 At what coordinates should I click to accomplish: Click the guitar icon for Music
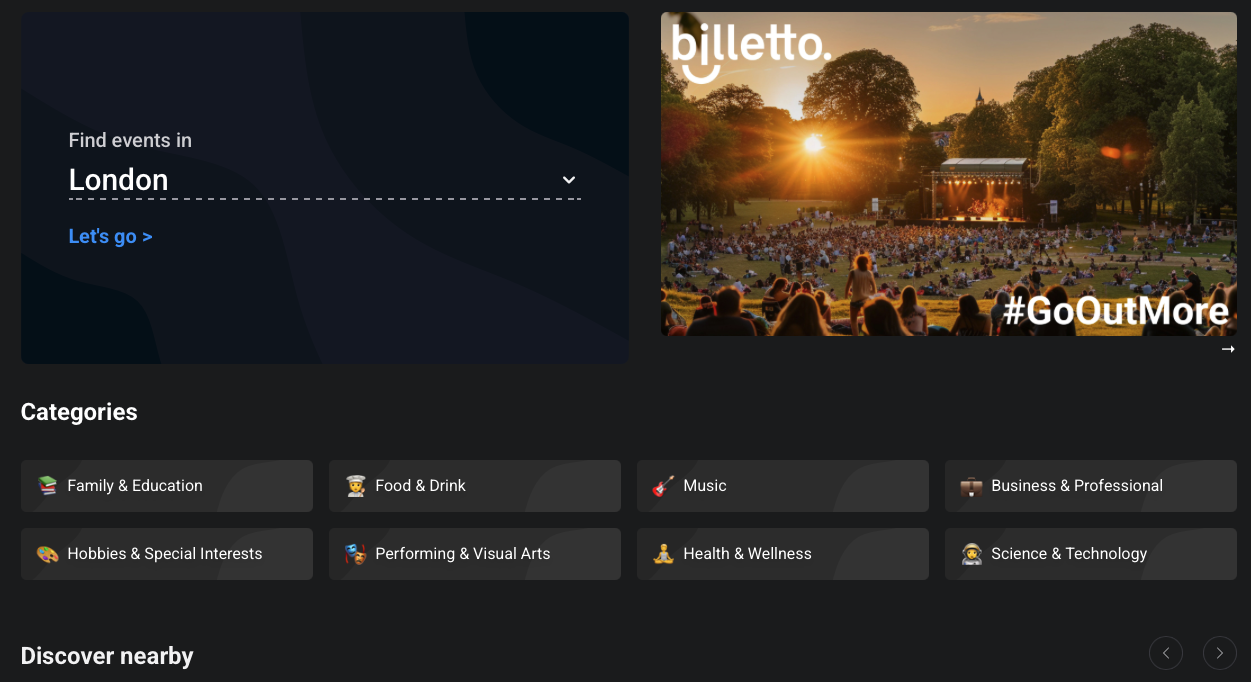[x=663, y=486]
